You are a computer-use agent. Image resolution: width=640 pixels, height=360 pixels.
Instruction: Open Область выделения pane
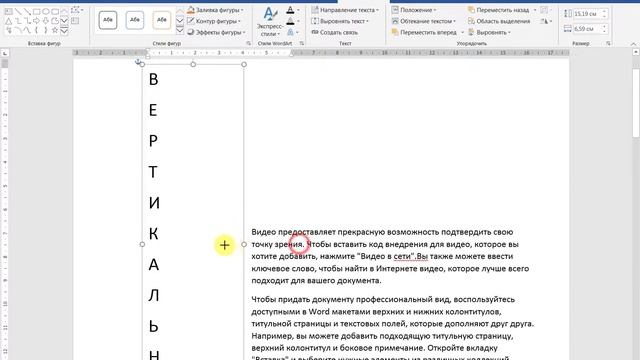499,21
